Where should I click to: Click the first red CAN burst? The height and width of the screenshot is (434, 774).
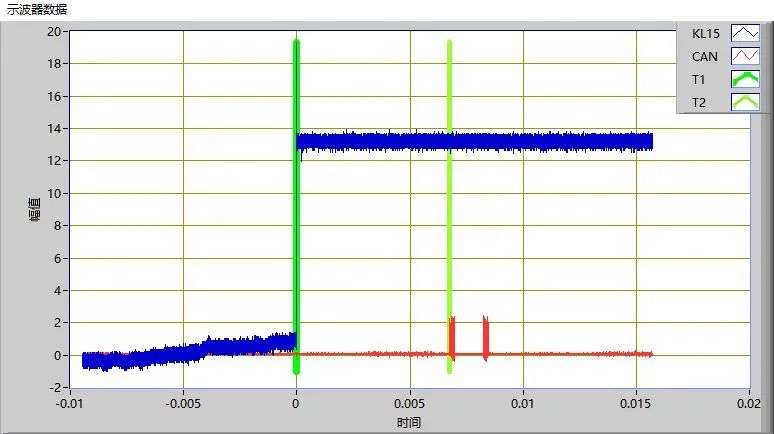pos(452,337)
